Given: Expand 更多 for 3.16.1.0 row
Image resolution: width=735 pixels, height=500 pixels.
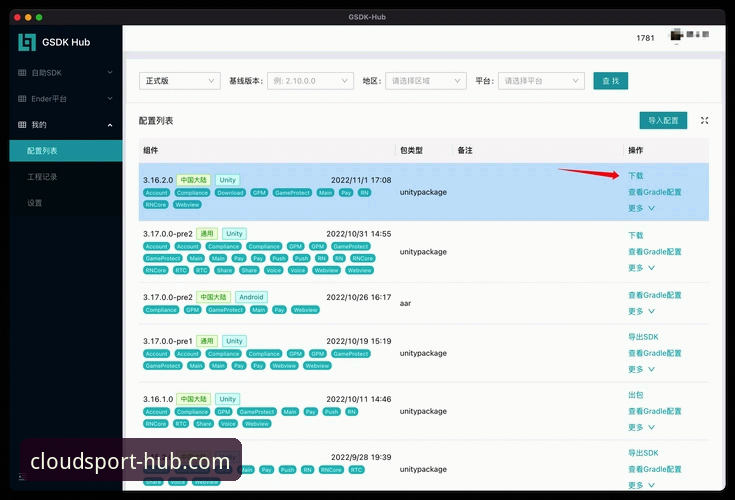Looking at the screenshot, I should pos(641,427).
